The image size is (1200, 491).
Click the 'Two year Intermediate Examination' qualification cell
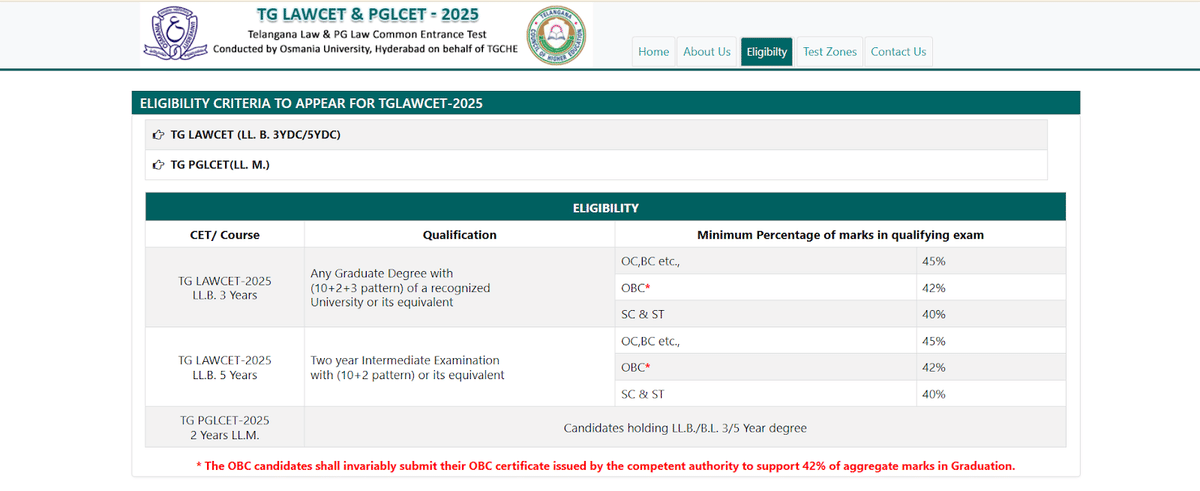(459, 367)
